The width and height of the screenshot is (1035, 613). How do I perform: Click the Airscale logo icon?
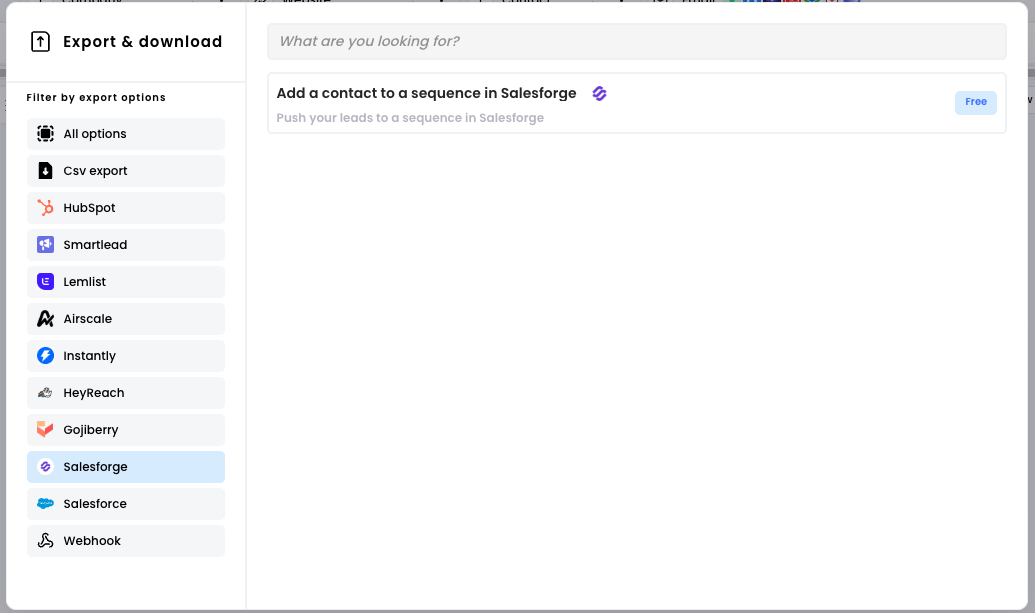46,319
